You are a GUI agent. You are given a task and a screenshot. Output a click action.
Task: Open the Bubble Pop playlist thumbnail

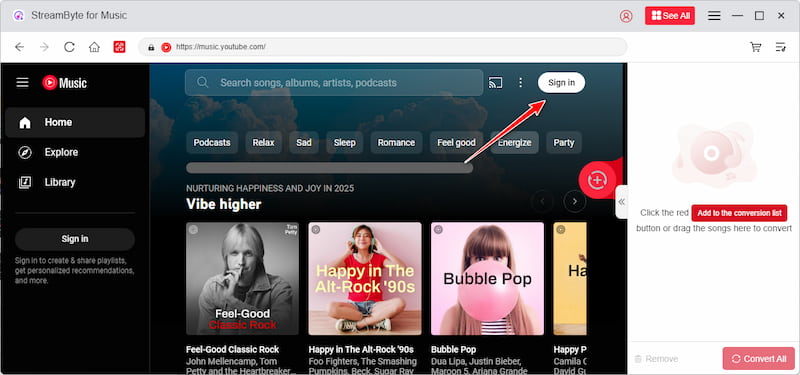[487, 279]
